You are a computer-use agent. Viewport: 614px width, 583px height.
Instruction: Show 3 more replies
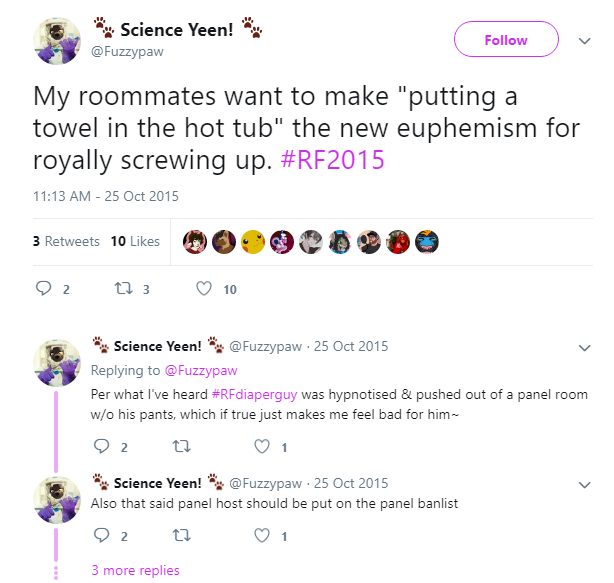click(x=135, y=570)
